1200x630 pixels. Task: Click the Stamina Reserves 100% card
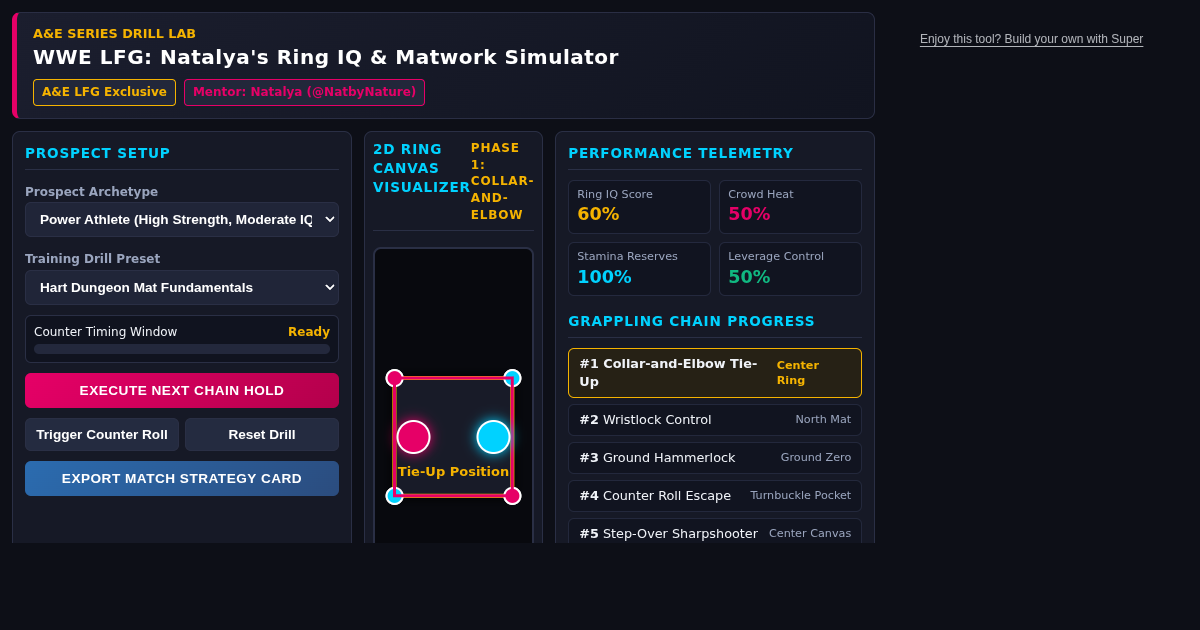click(x=639, y=269)
